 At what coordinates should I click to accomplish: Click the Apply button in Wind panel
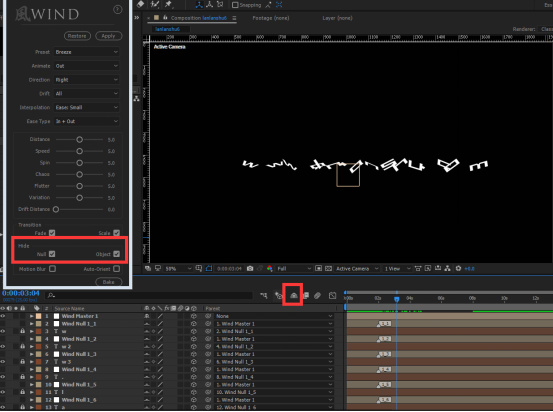tap(109, 36)
